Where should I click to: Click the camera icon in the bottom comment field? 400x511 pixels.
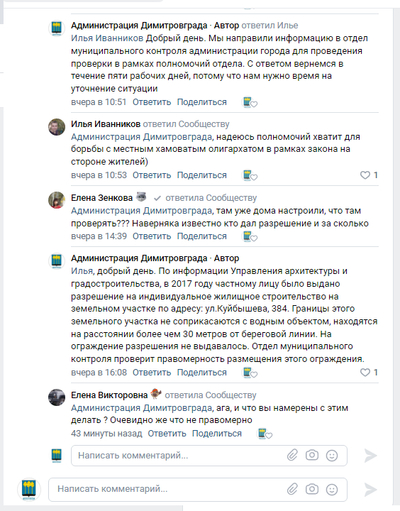pos(312,489)
